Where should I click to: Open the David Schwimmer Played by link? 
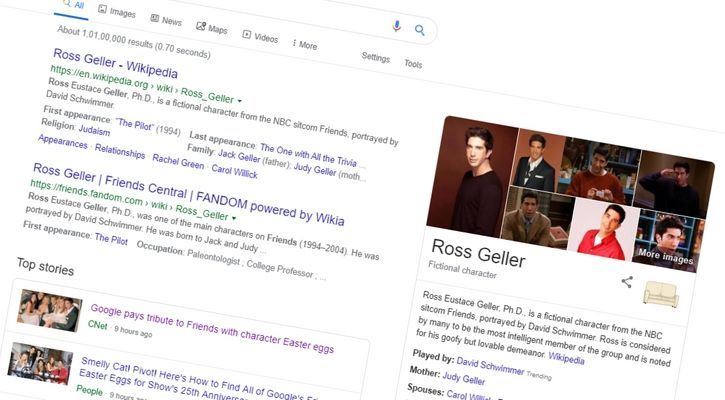click(490, 366)
